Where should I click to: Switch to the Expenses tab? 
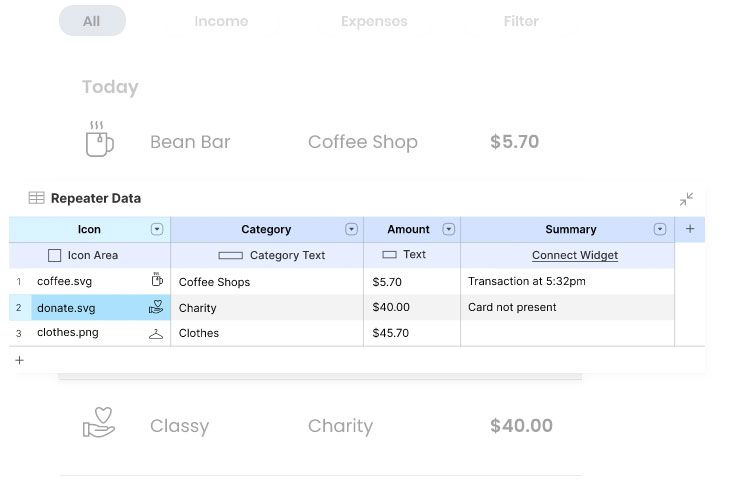point(375,21)
